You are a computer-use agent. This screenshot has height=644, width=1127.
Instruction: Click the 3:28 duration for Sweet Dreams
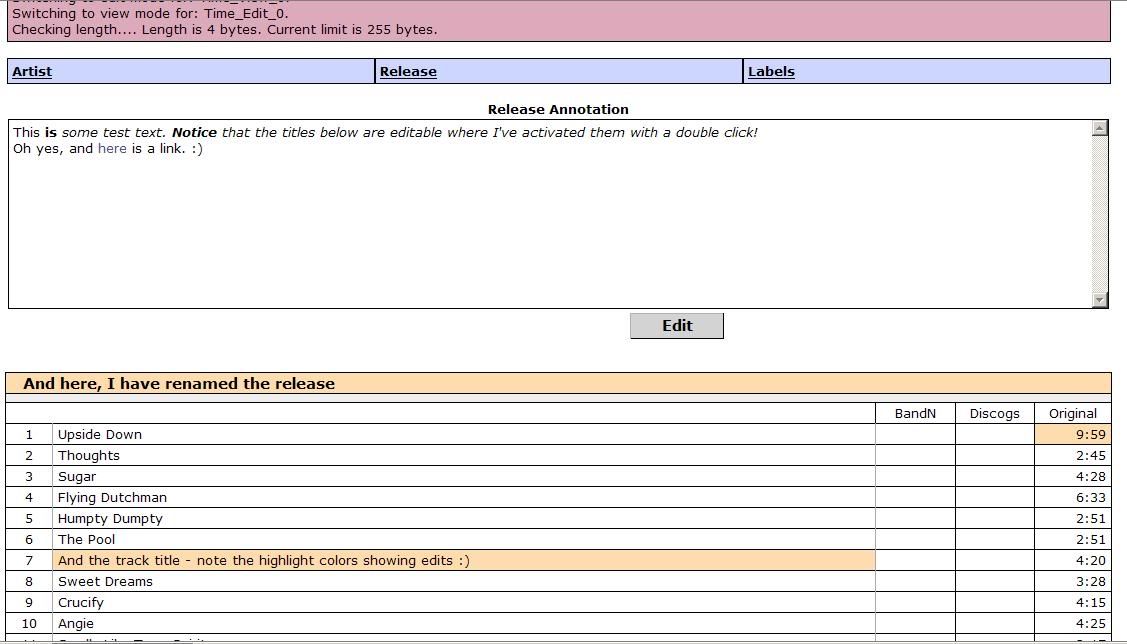point(1090,581)
